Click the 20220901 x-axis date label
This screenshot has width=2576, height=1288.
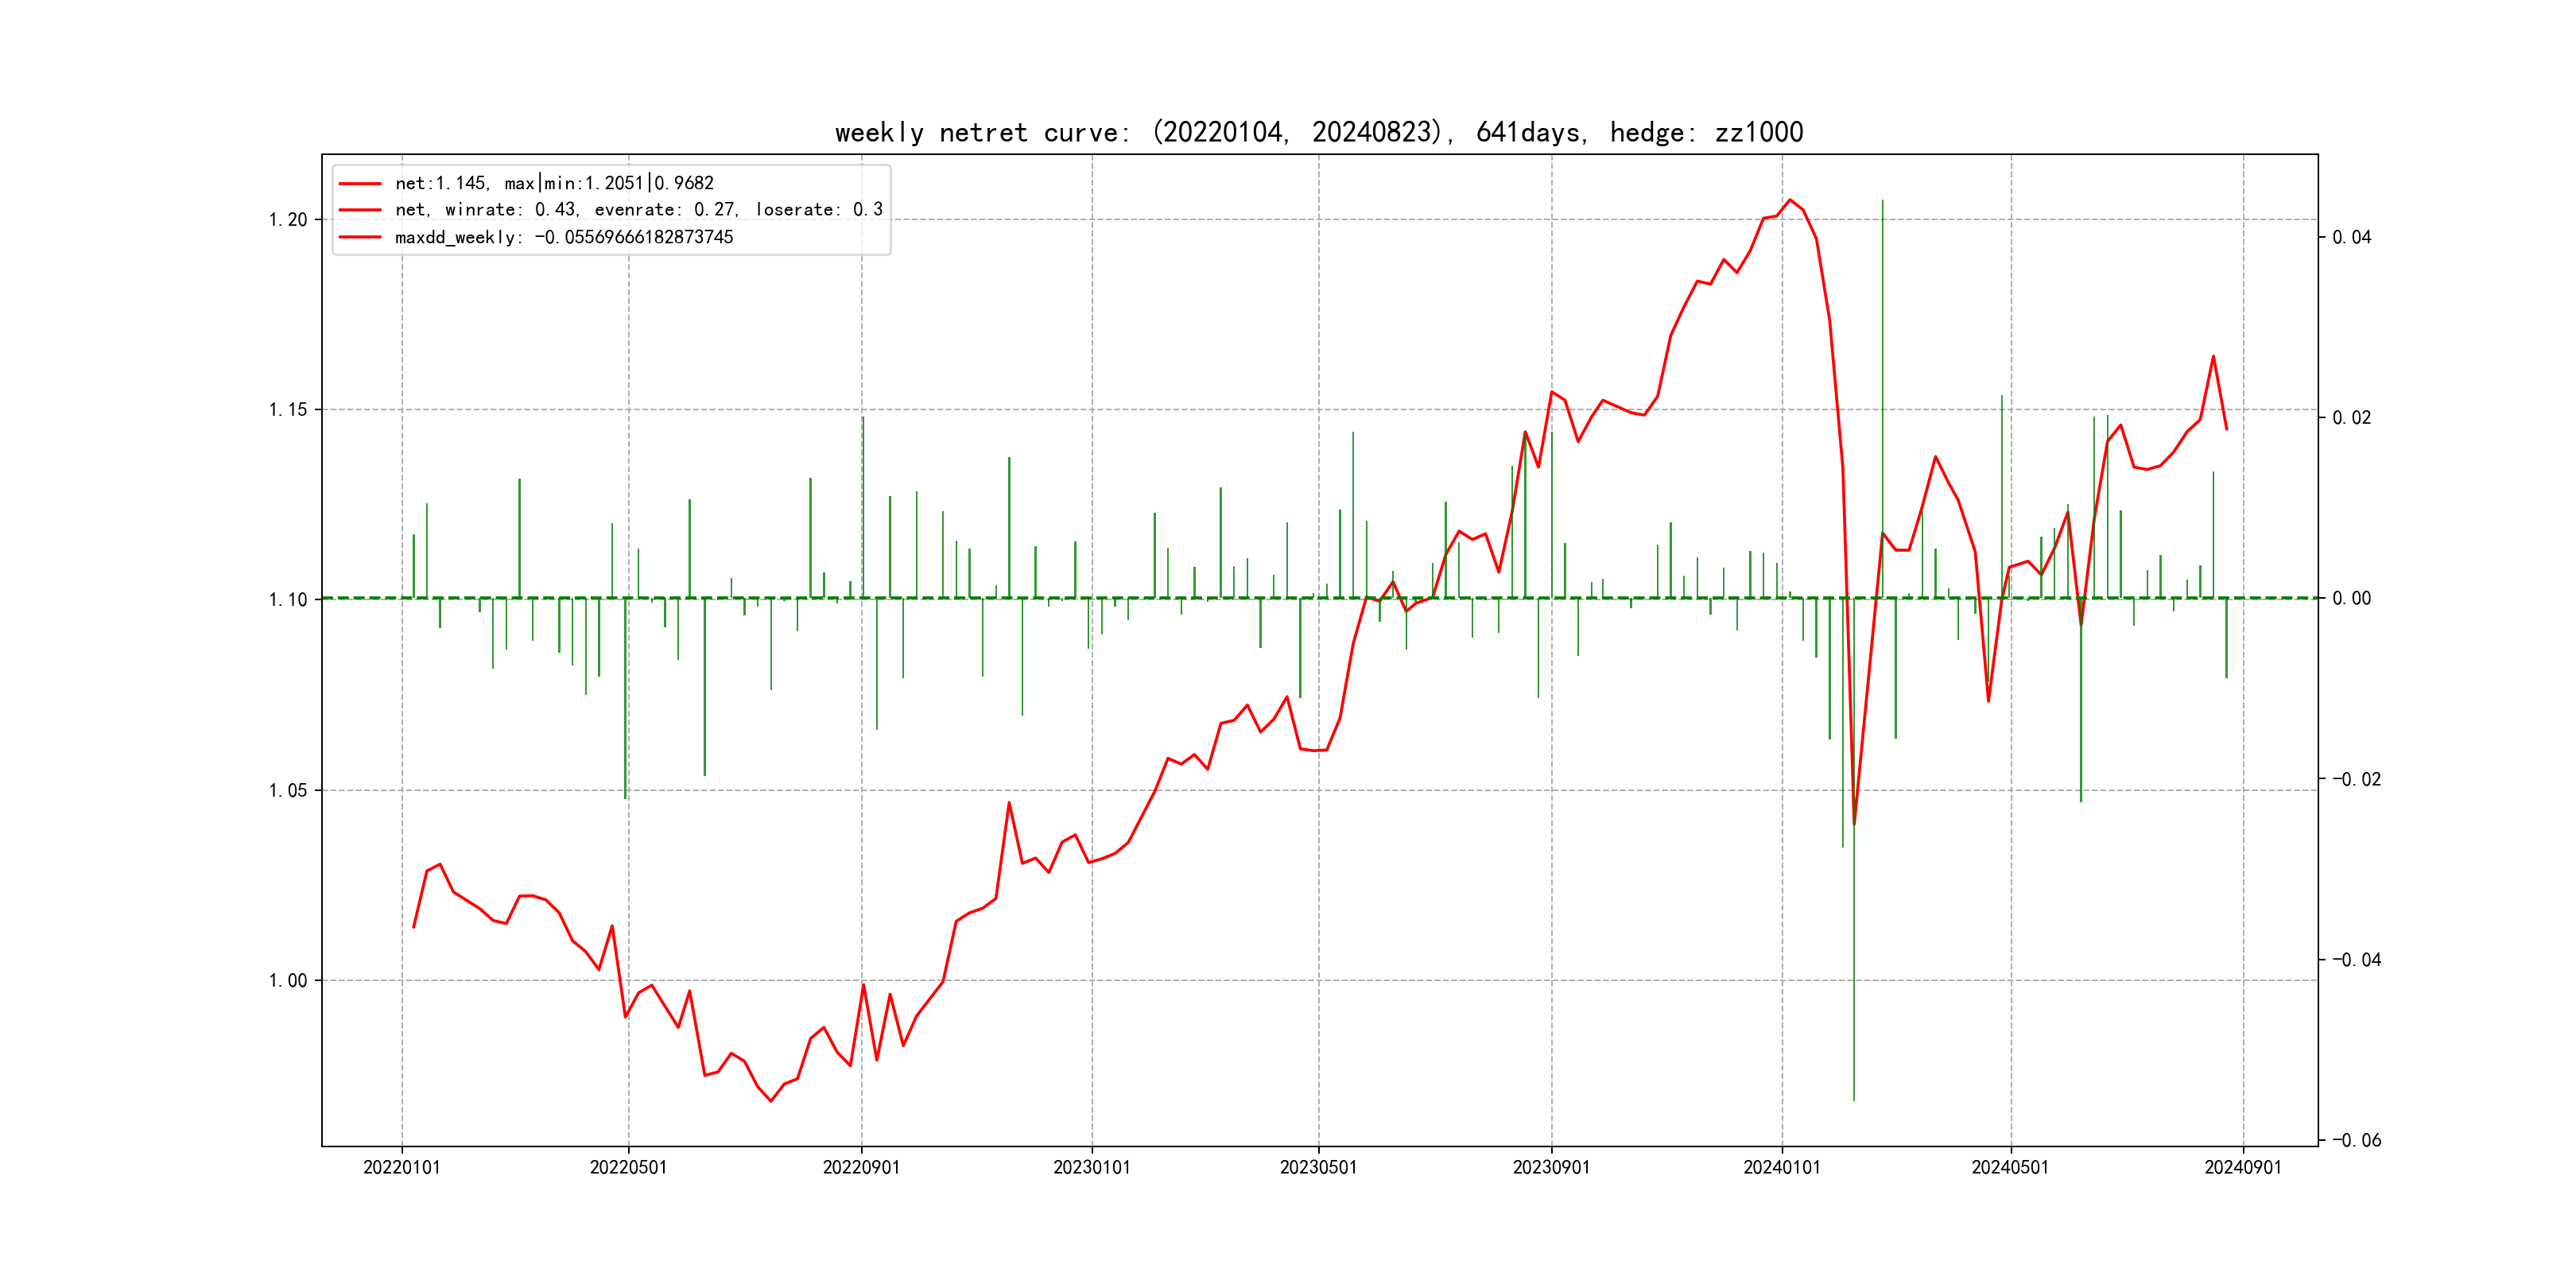(861, 1168)
